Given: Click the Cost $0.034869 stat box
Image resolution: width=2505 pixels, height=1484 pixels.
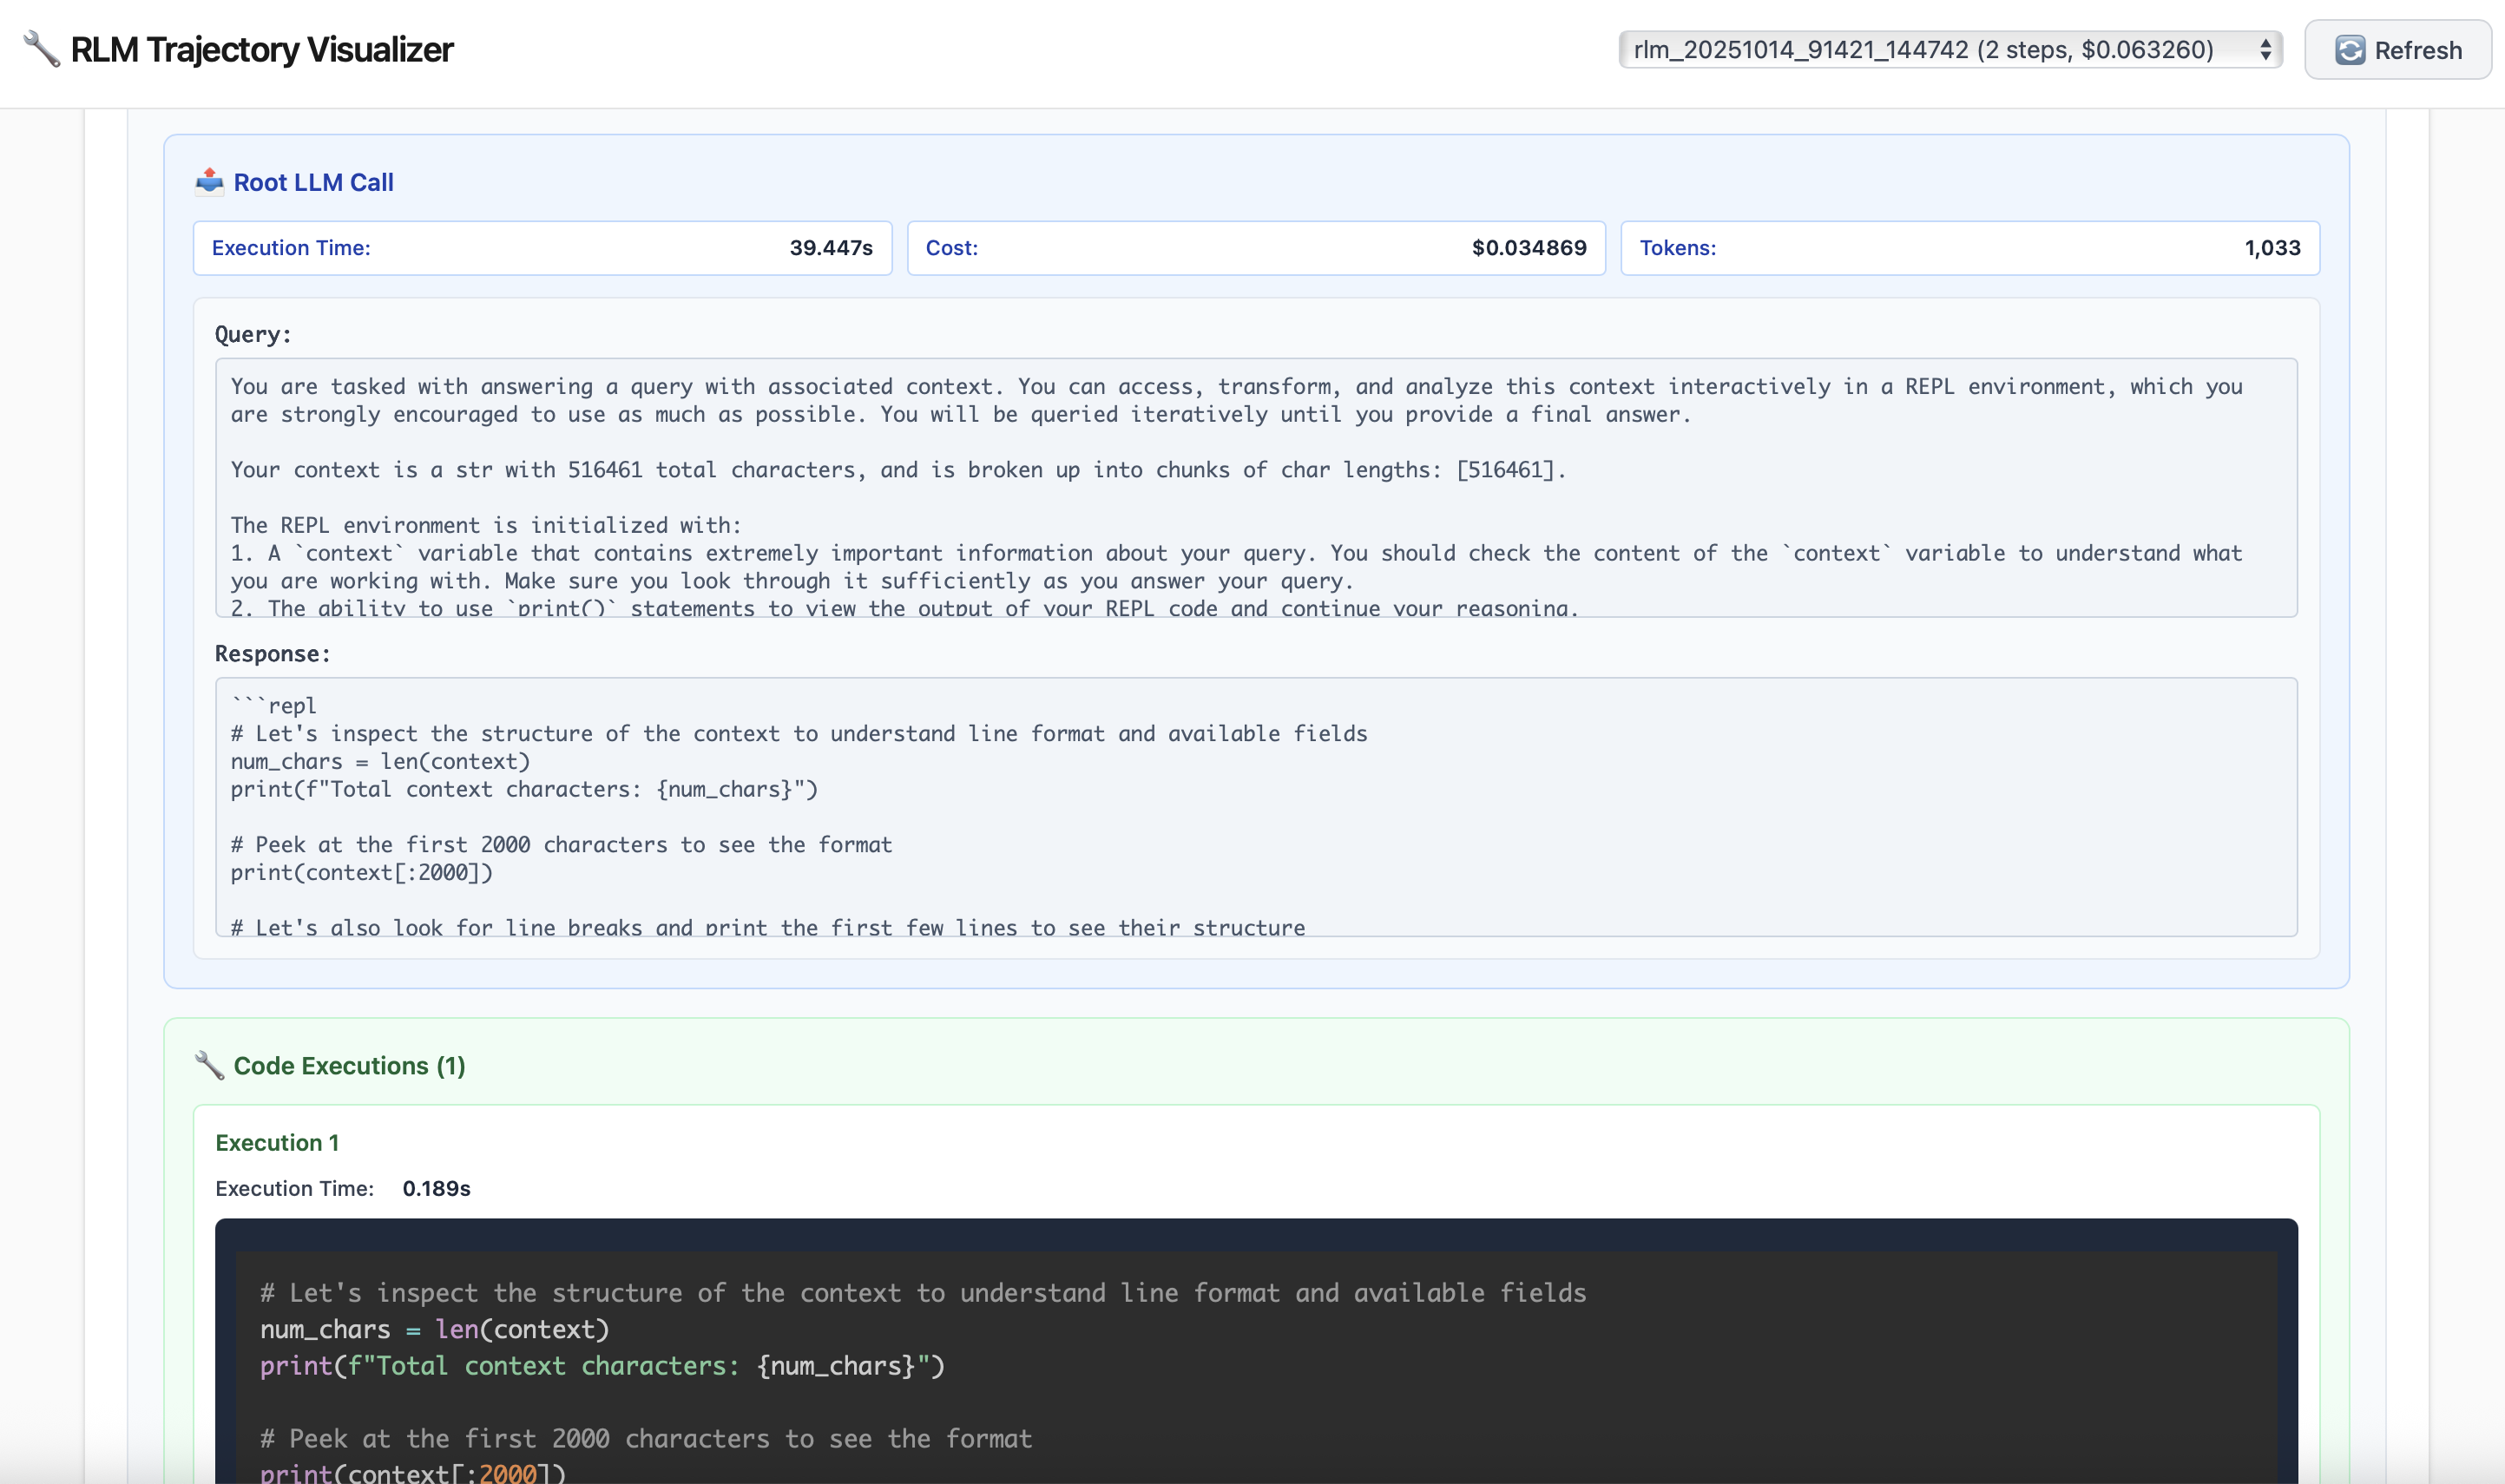Looking at the screenshot, I should coord(1255,248).
